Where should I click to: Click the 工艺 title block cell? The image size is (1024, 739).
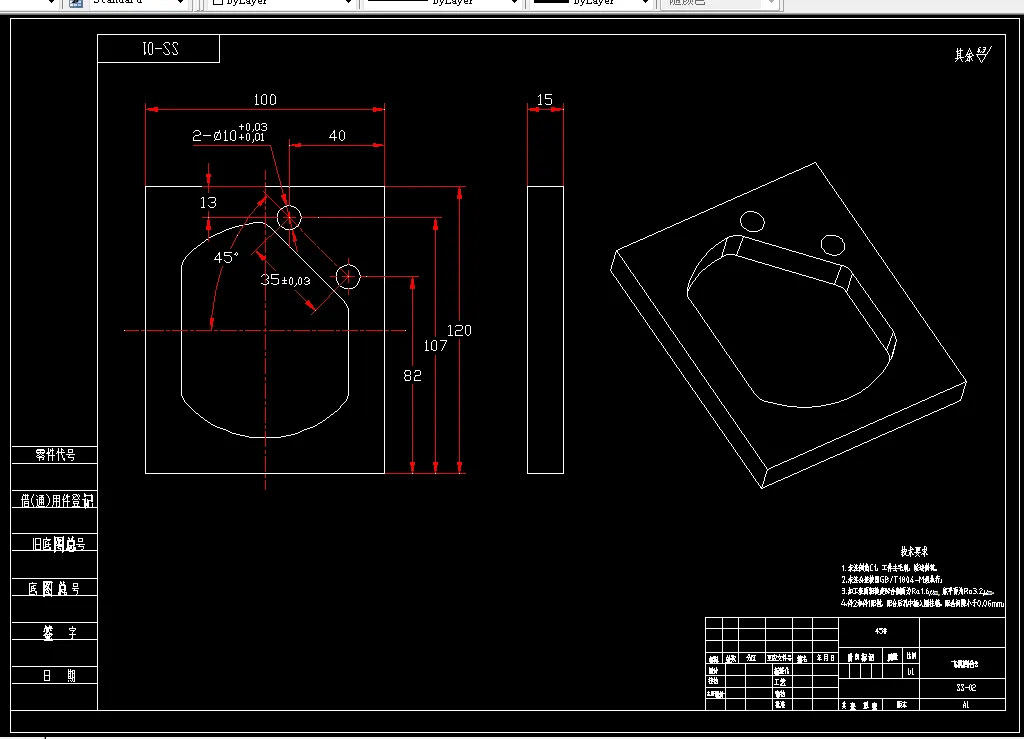780,682
